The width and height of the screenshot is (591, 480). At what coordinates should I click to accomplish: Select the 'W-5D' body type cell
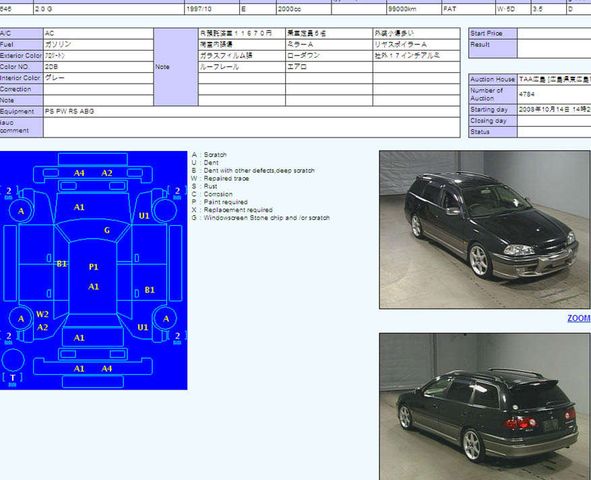pyautogui.click(x=513, y=9)
